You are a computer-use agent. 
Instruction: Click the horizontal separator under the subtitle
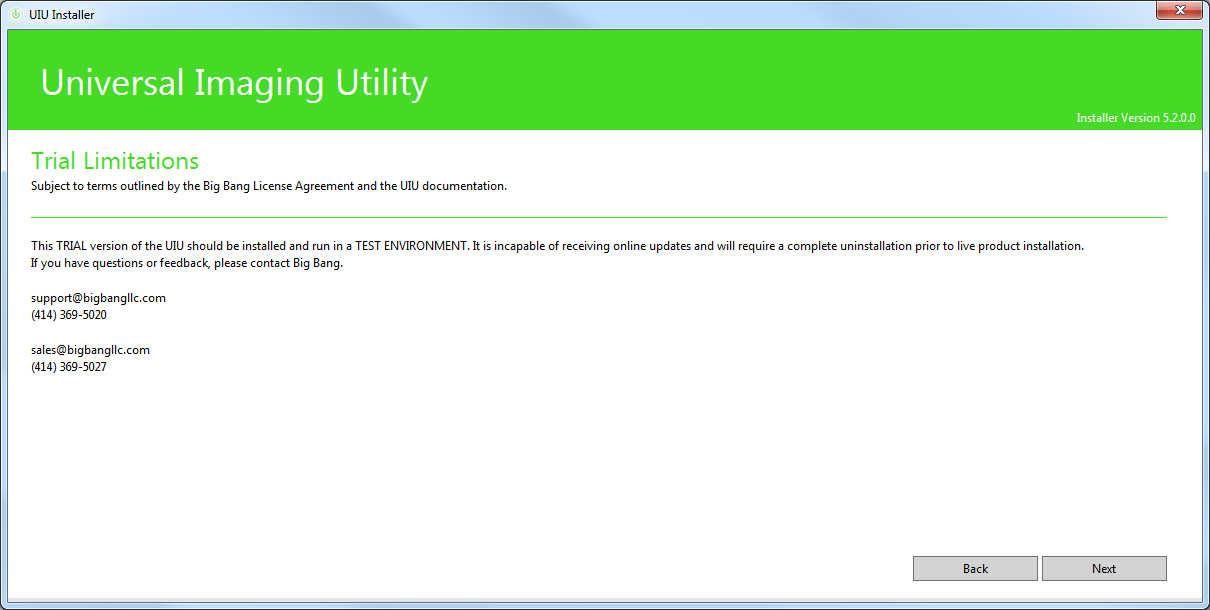[x=598, y=217]
